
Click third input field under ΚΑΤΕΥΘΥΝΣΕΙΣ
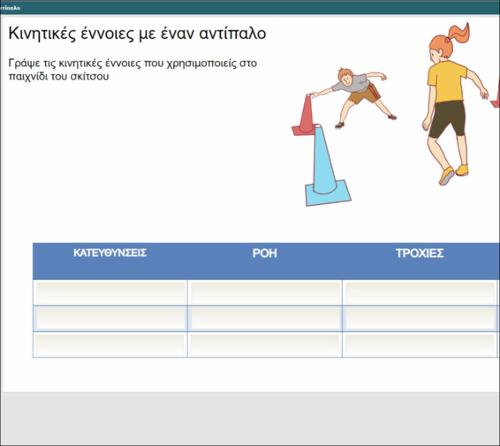pyautogui.click(x=110, y=345)
